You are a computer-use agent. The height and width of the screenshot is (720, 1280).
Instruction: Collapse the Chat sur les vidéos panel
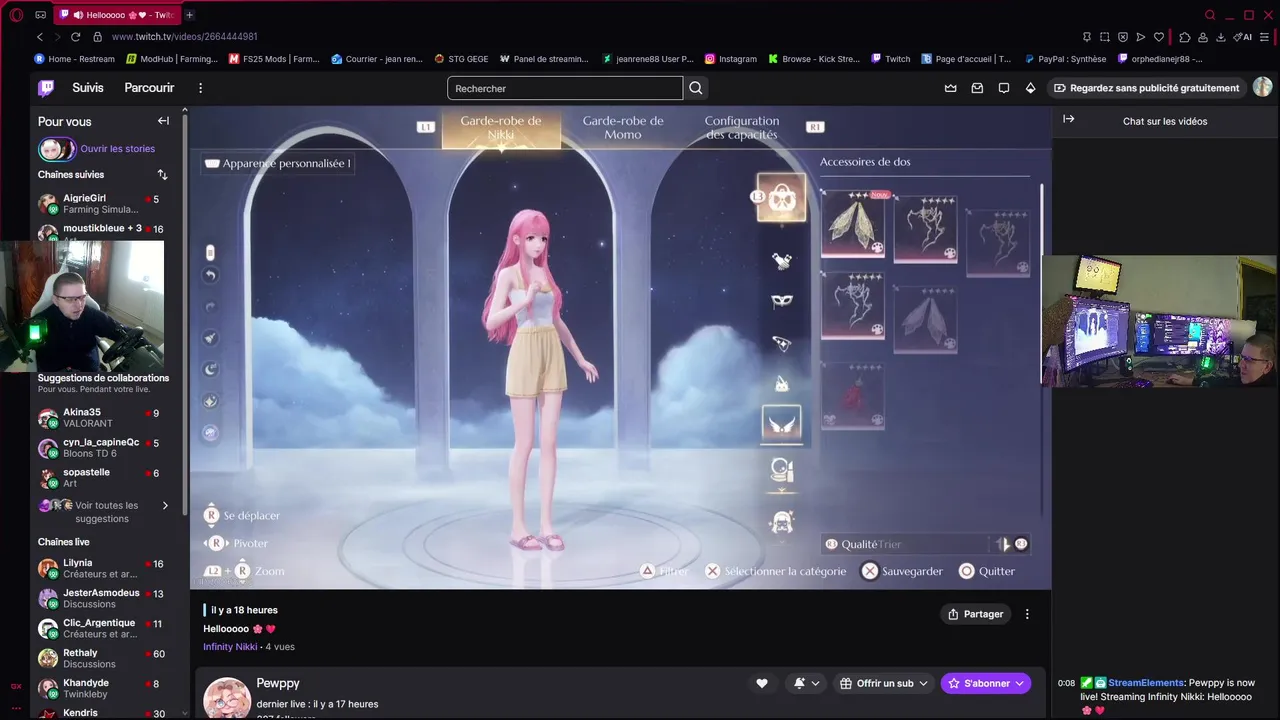click(1068, 119)
